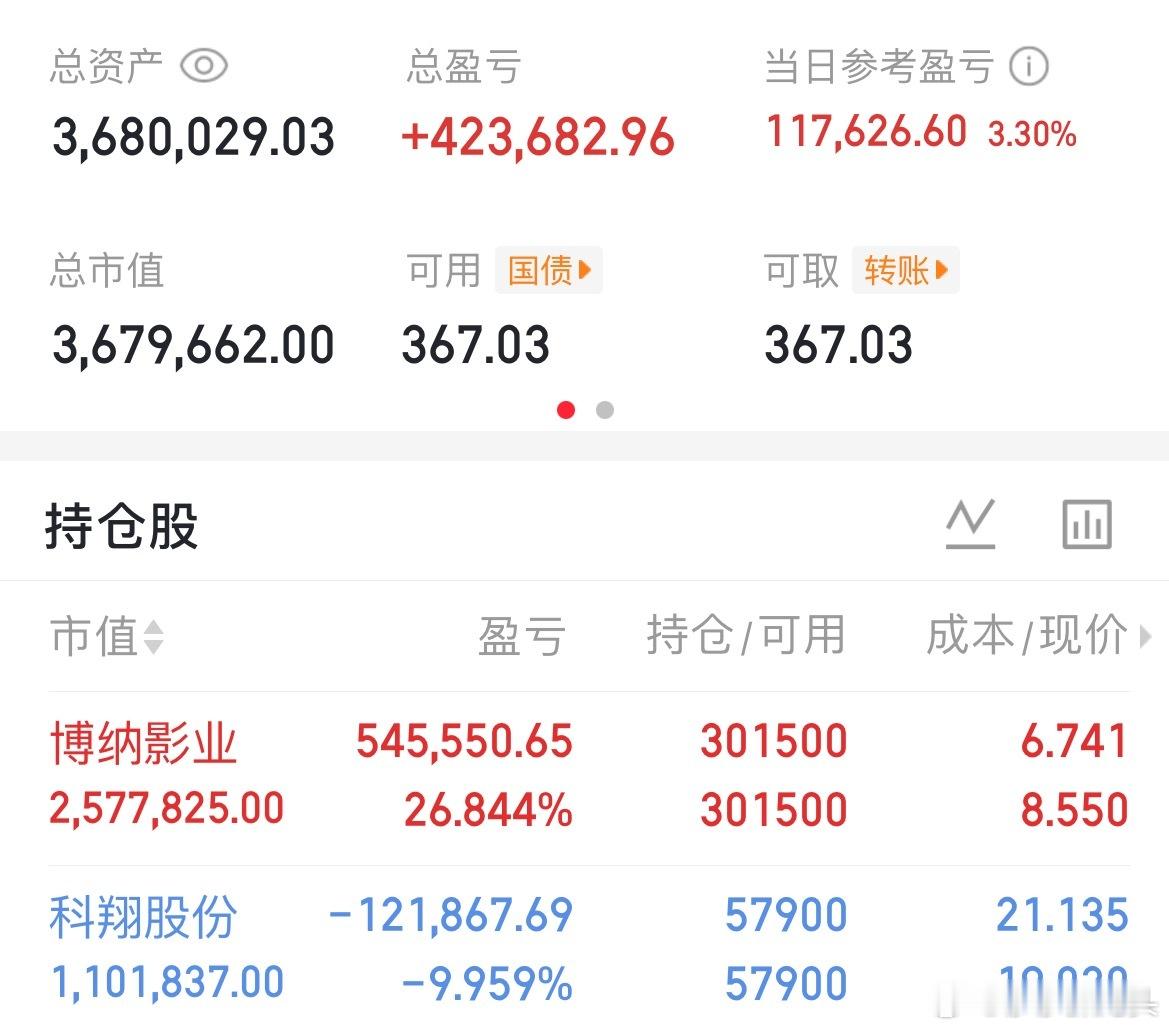
Task: Expand the 转账 quick entry
Action: point(906,270)
